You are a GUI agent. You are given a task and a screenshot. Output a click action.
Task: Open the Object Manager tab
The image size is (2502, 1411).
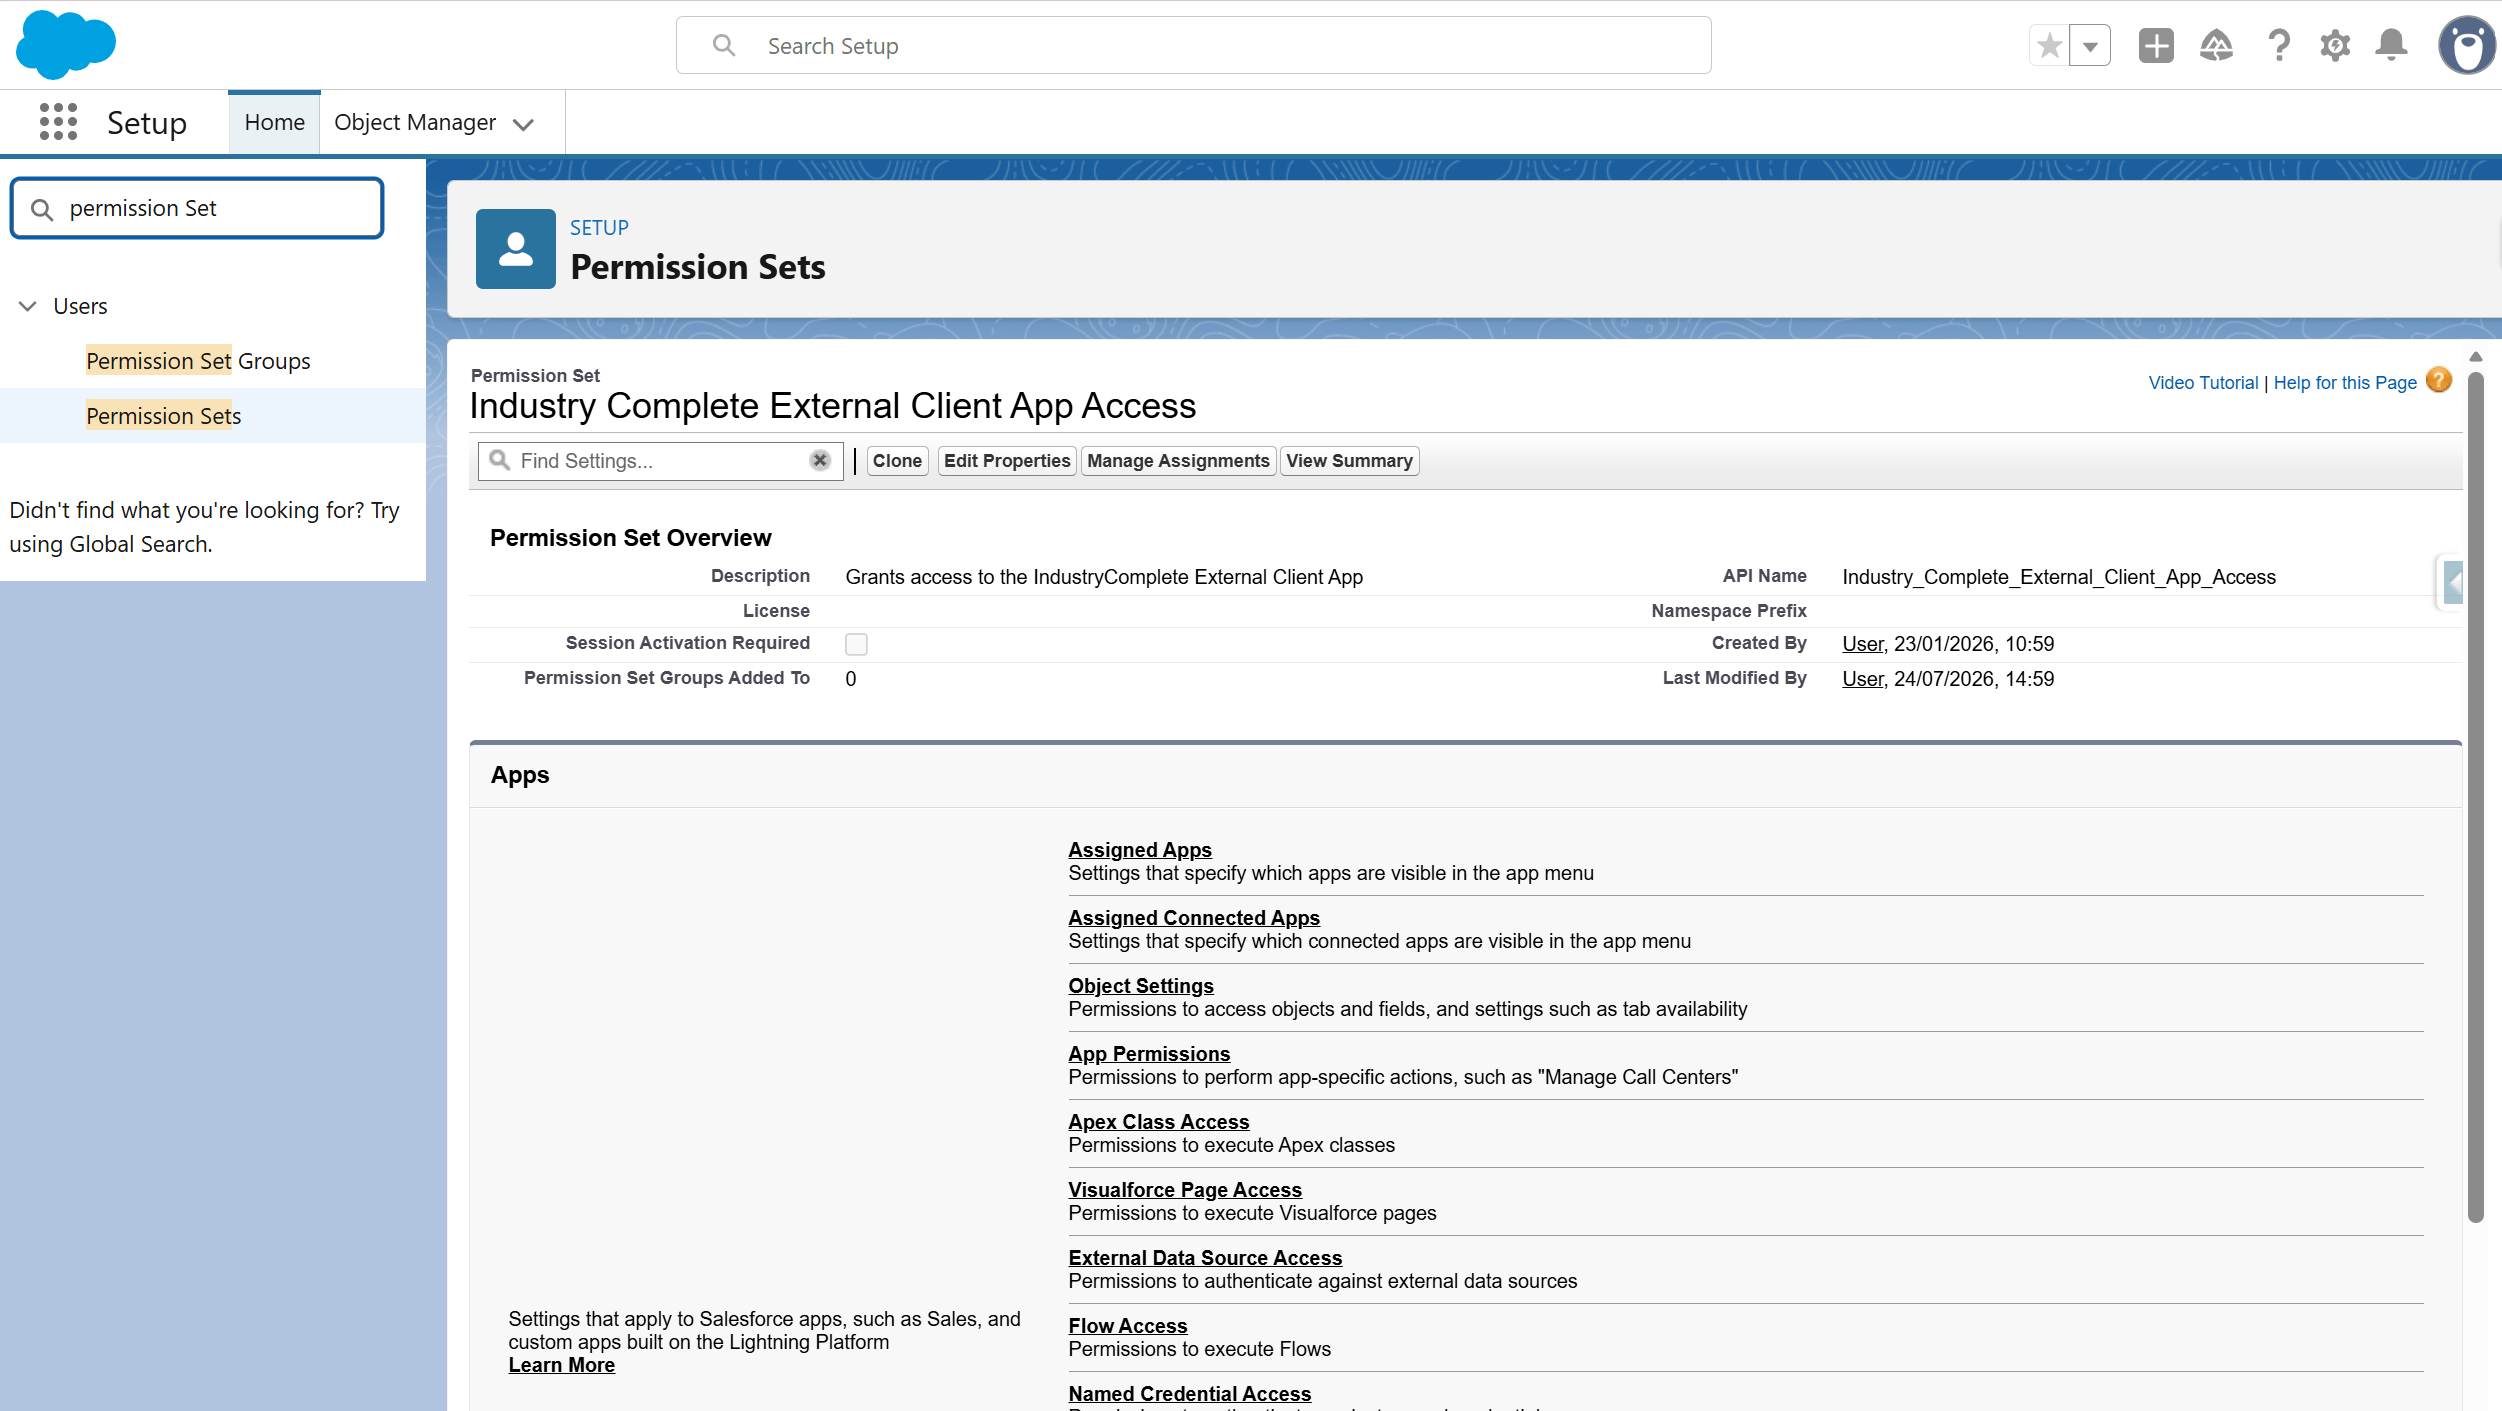point(415,122)
